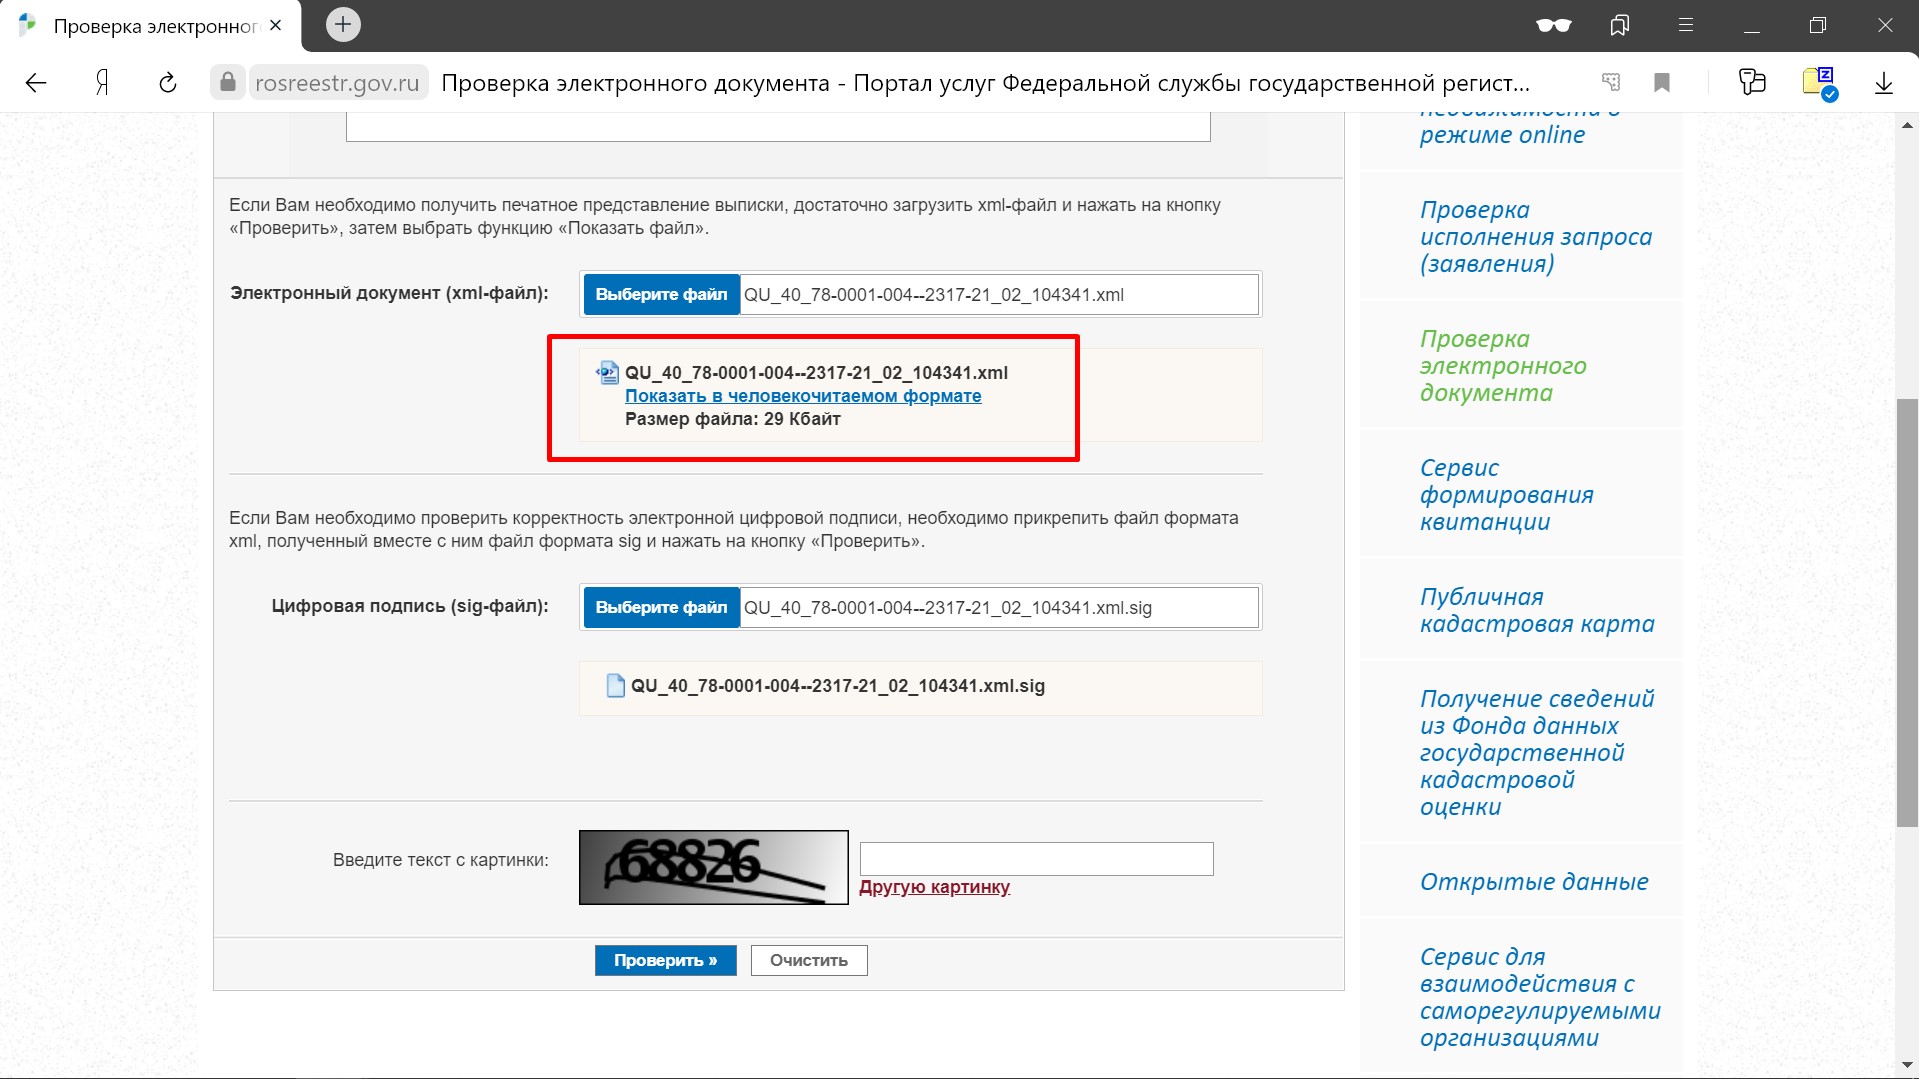Close the Проверка электронного tab
The height and width of the screenshot is (1079, 1919).
[276, 26]
